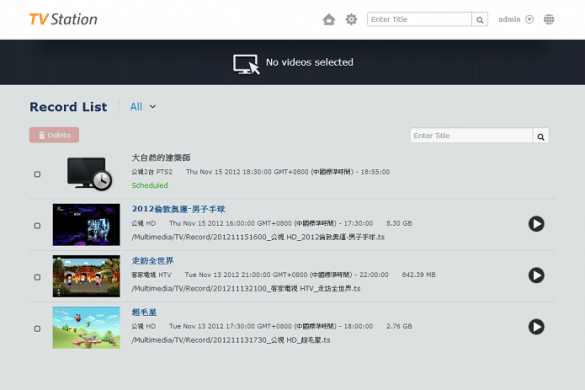Click the admin username text

[x=509, y=19]
